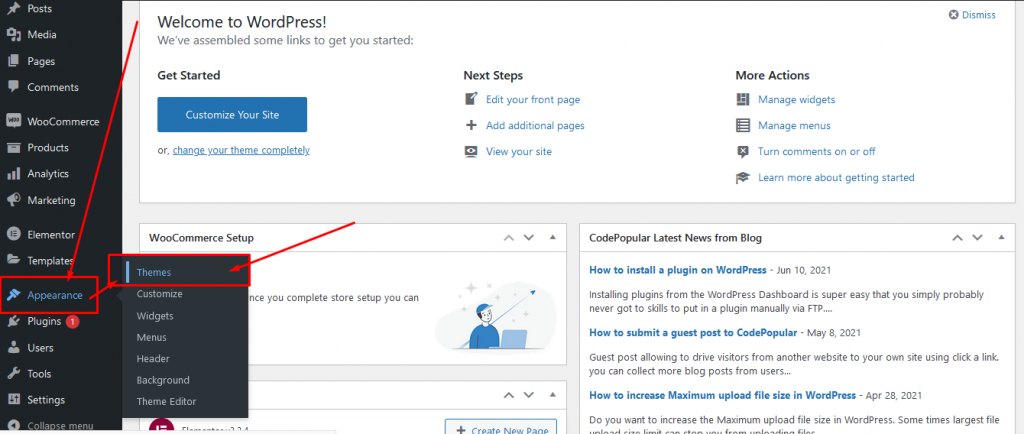Follow the change your theme completely link
Viewport: 1024px width, 434px height.
click(241, 150)
